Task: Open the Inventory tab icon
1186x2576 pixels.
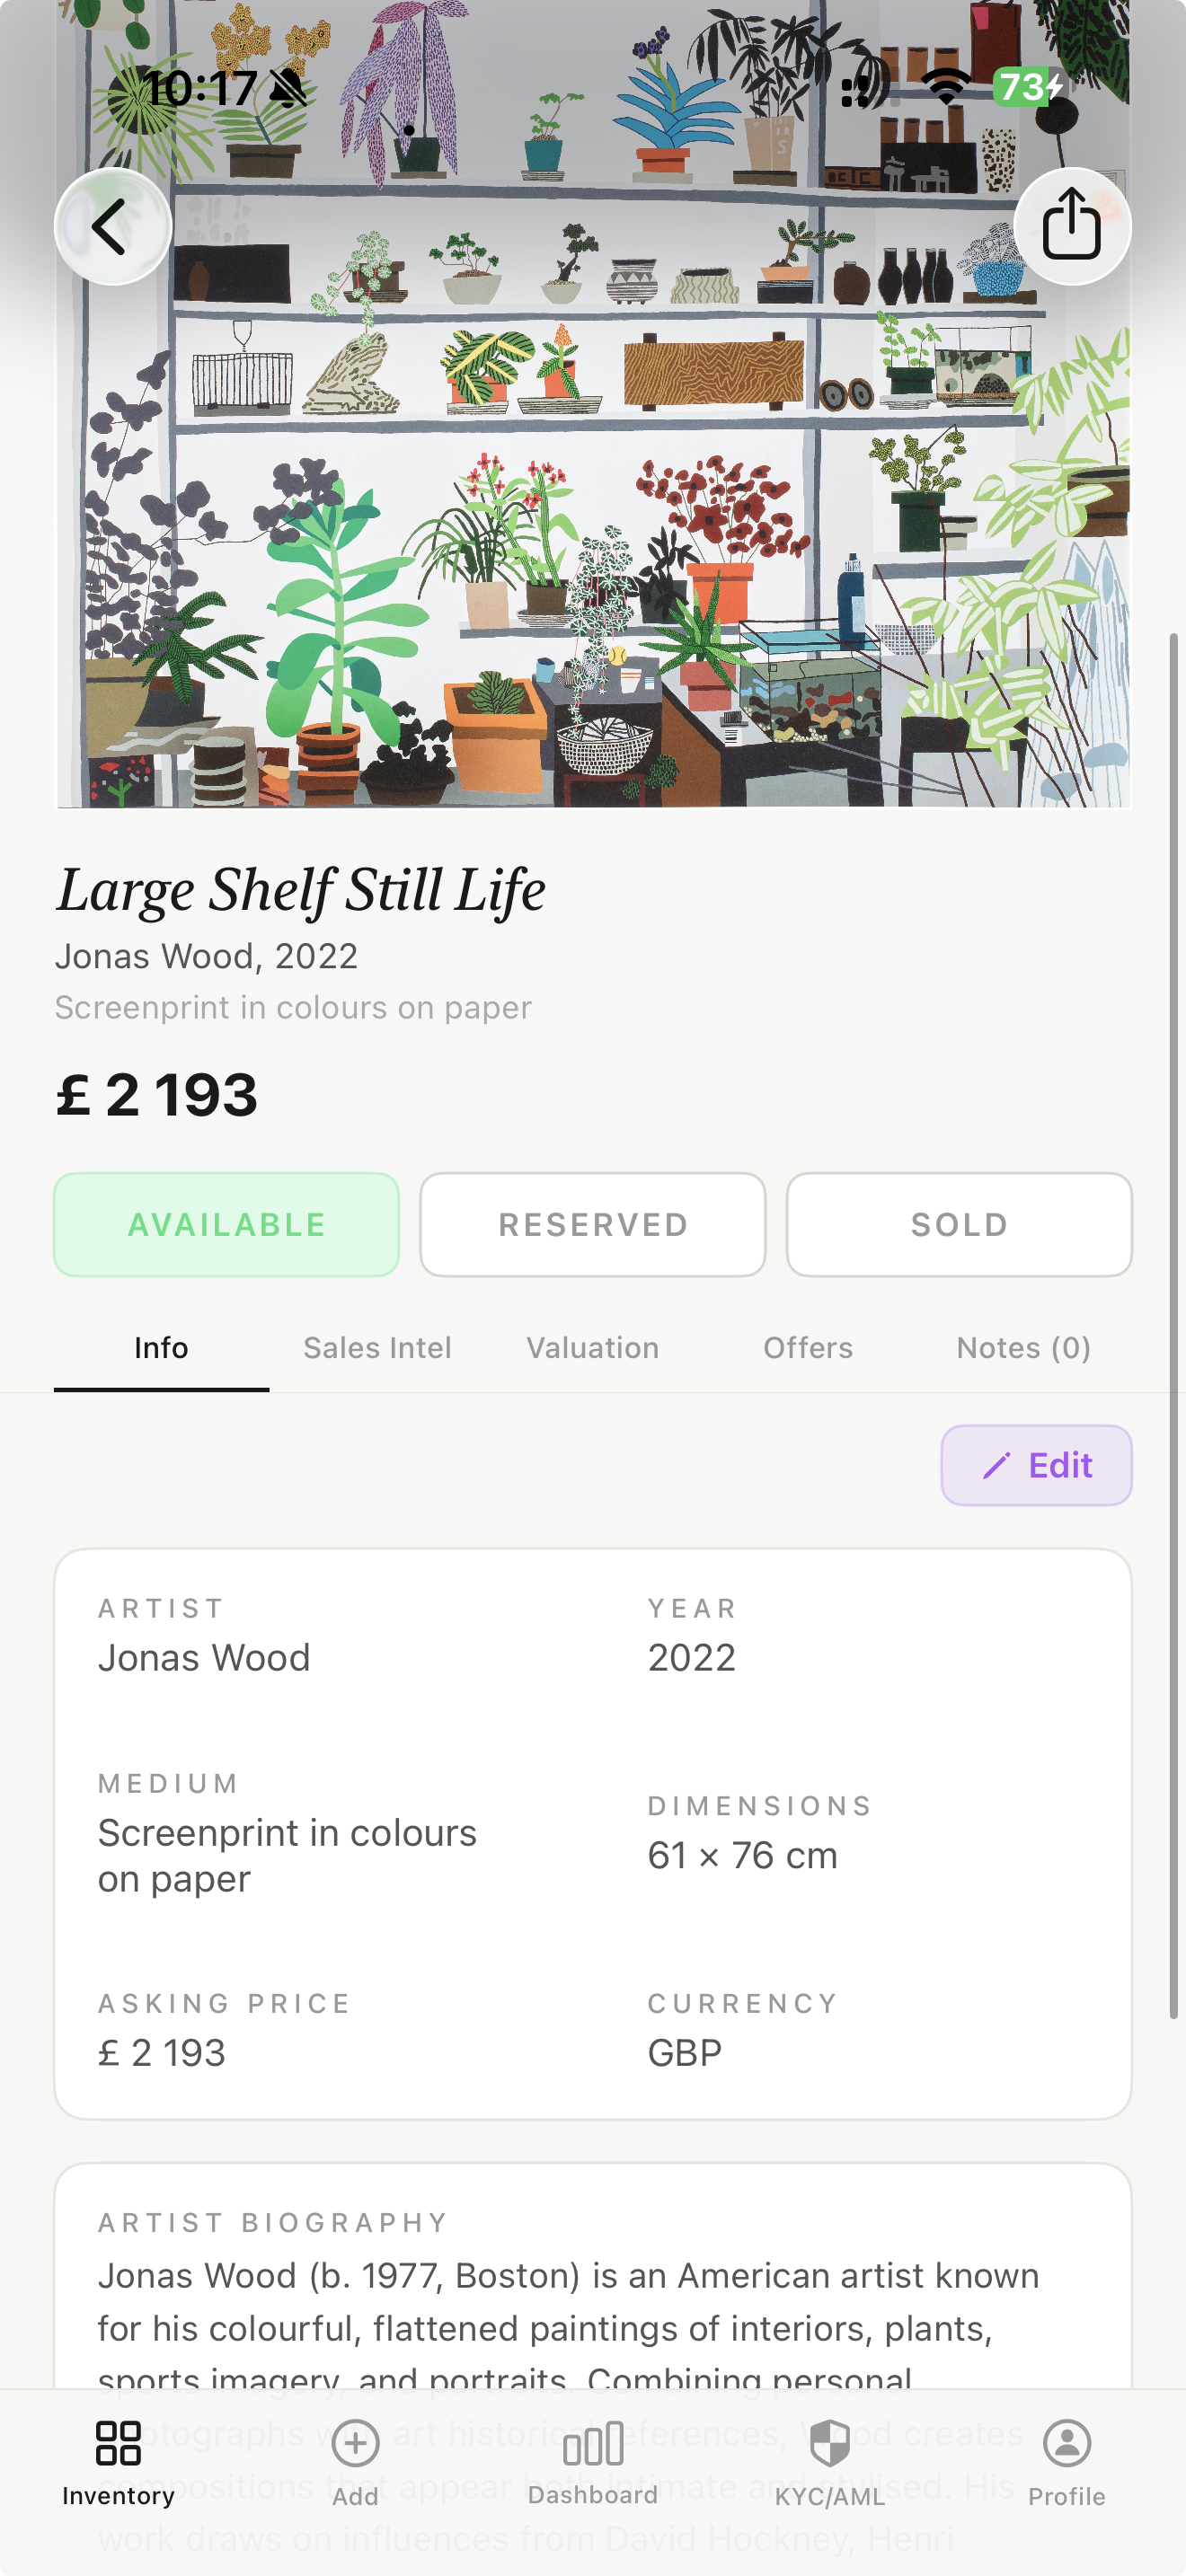Action: point(118,2443)
